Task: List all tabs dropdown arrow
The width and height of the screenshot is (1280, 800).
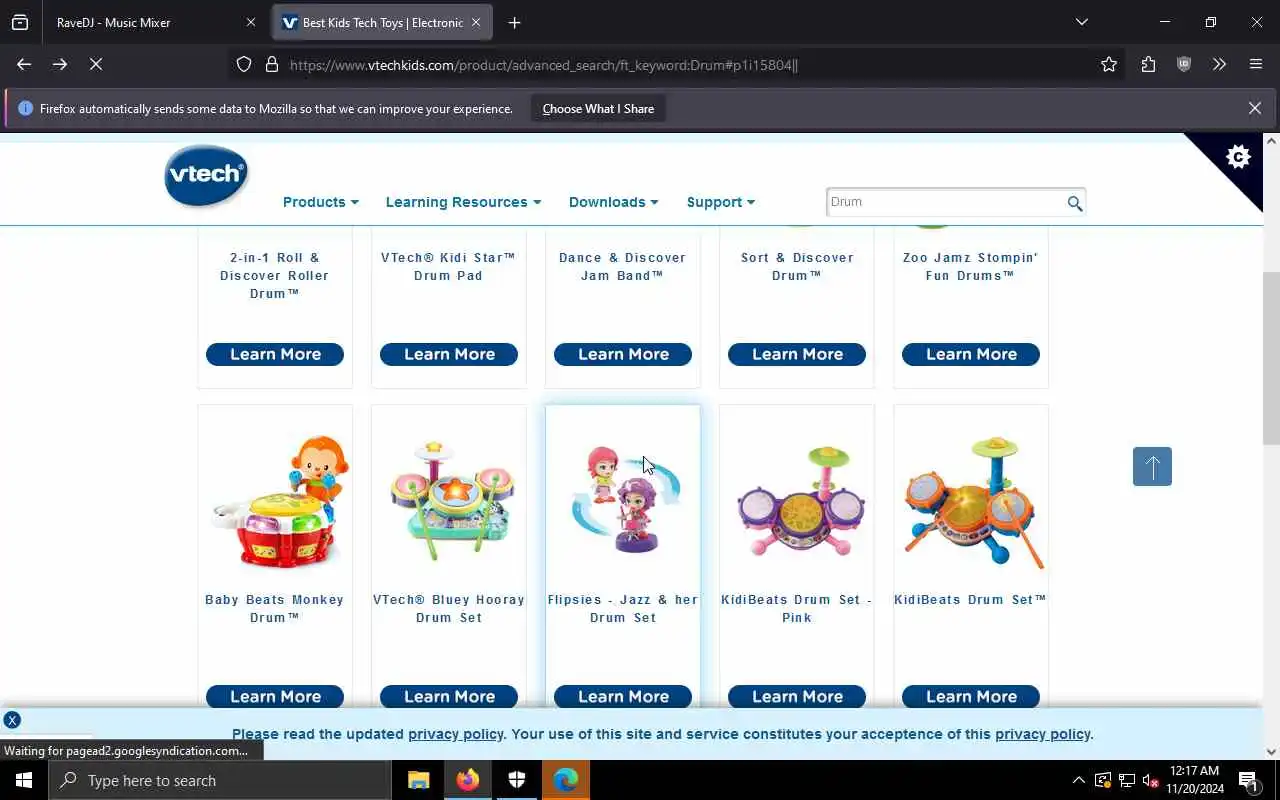Action: pyautogui.click(x=1081, y=22)
